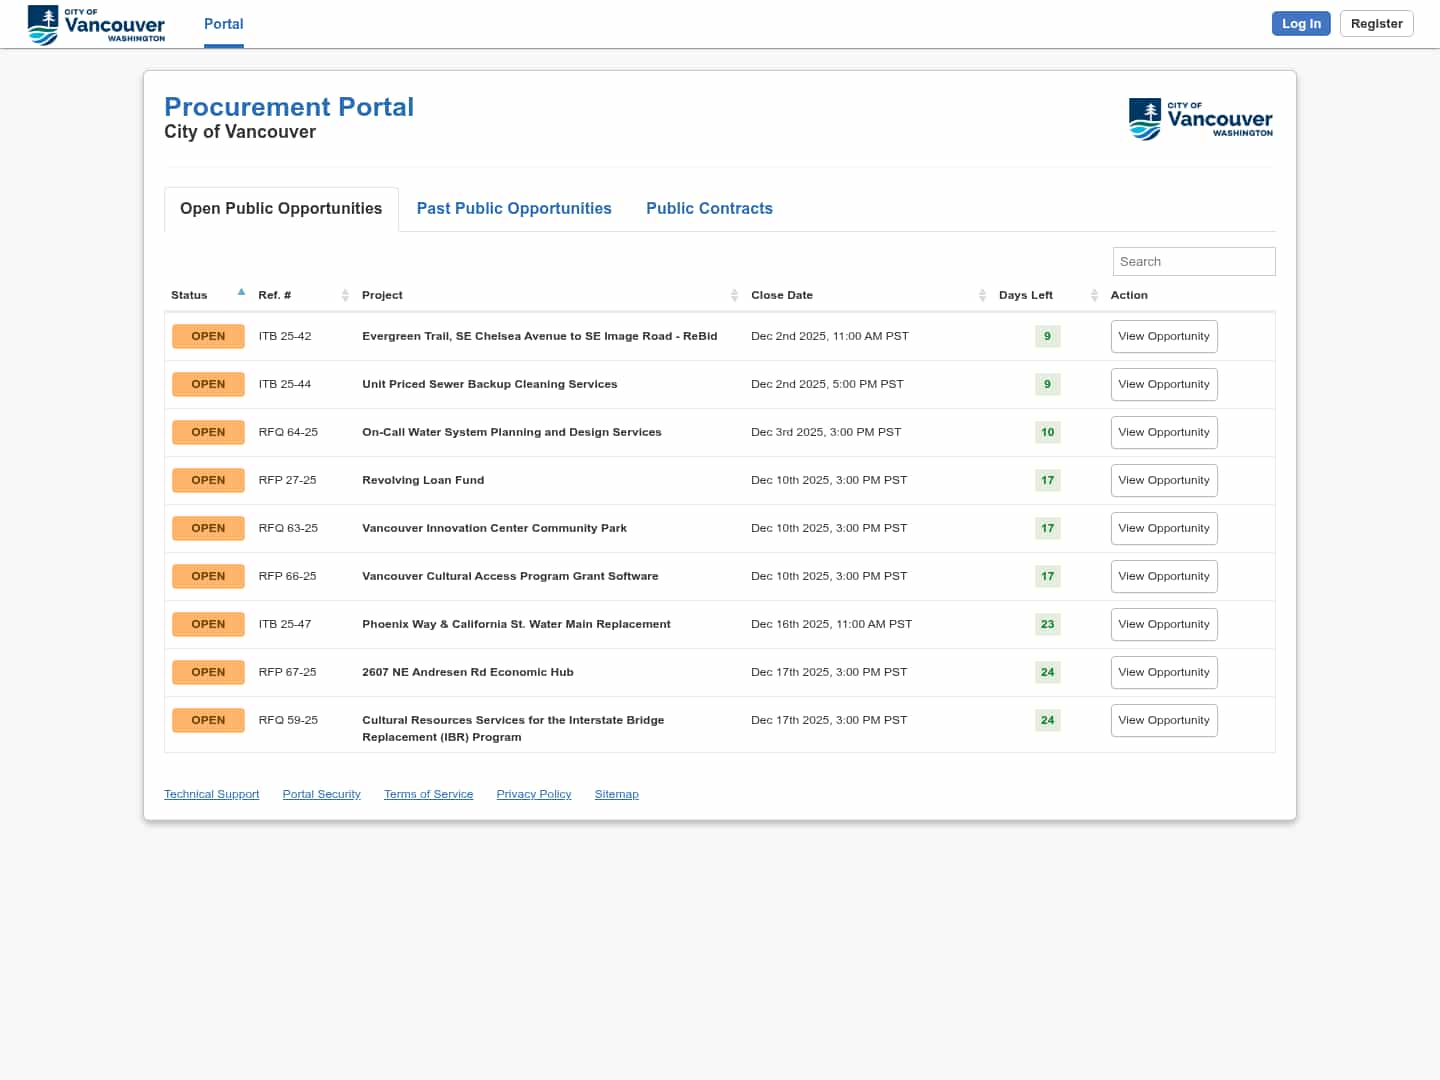Screen dimensions: 1440x1080
Task: Click the City of Vancouver logo in header
Action: [96, 24]
